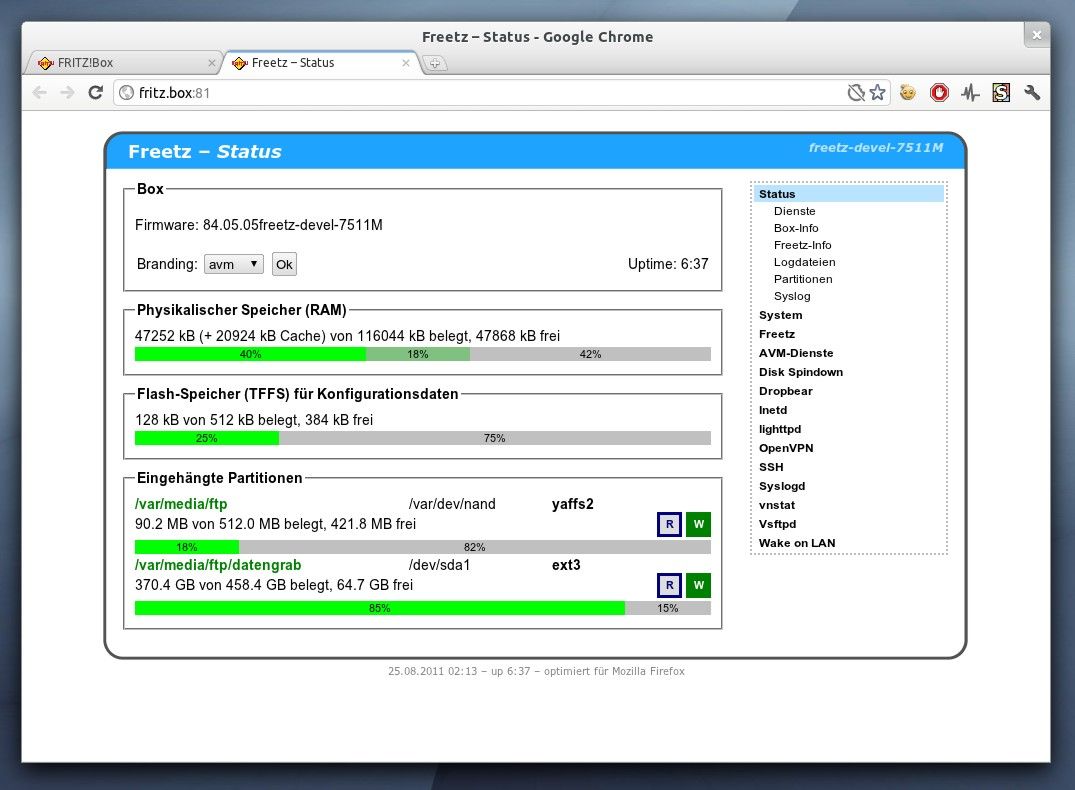Viewport: 1075px width, 790px height.
Task: Click the smiley face extension icon
Action: pos(908,92)
